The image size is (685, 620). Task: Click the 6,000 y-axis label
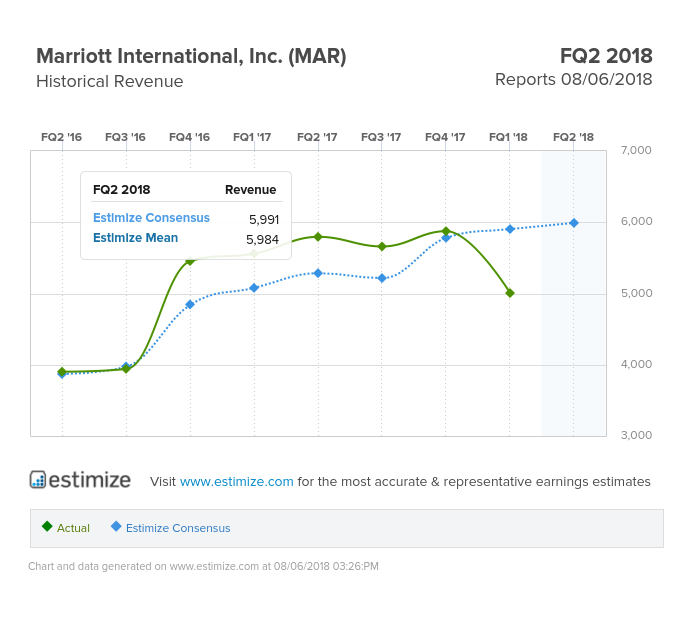point(637,221)
